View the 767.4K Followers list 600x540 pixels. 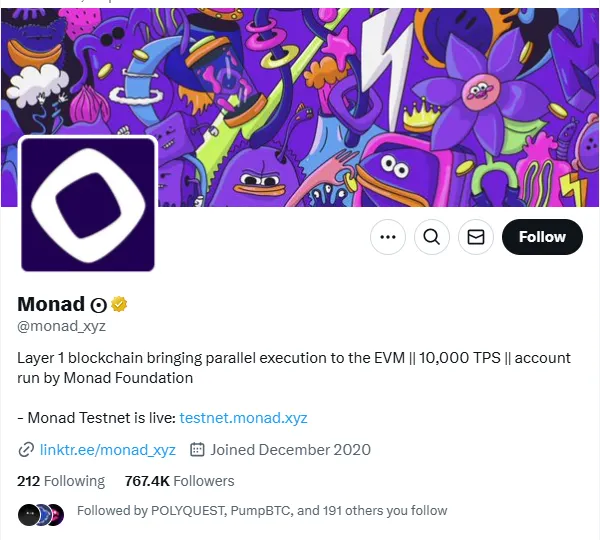click(179, 481)
